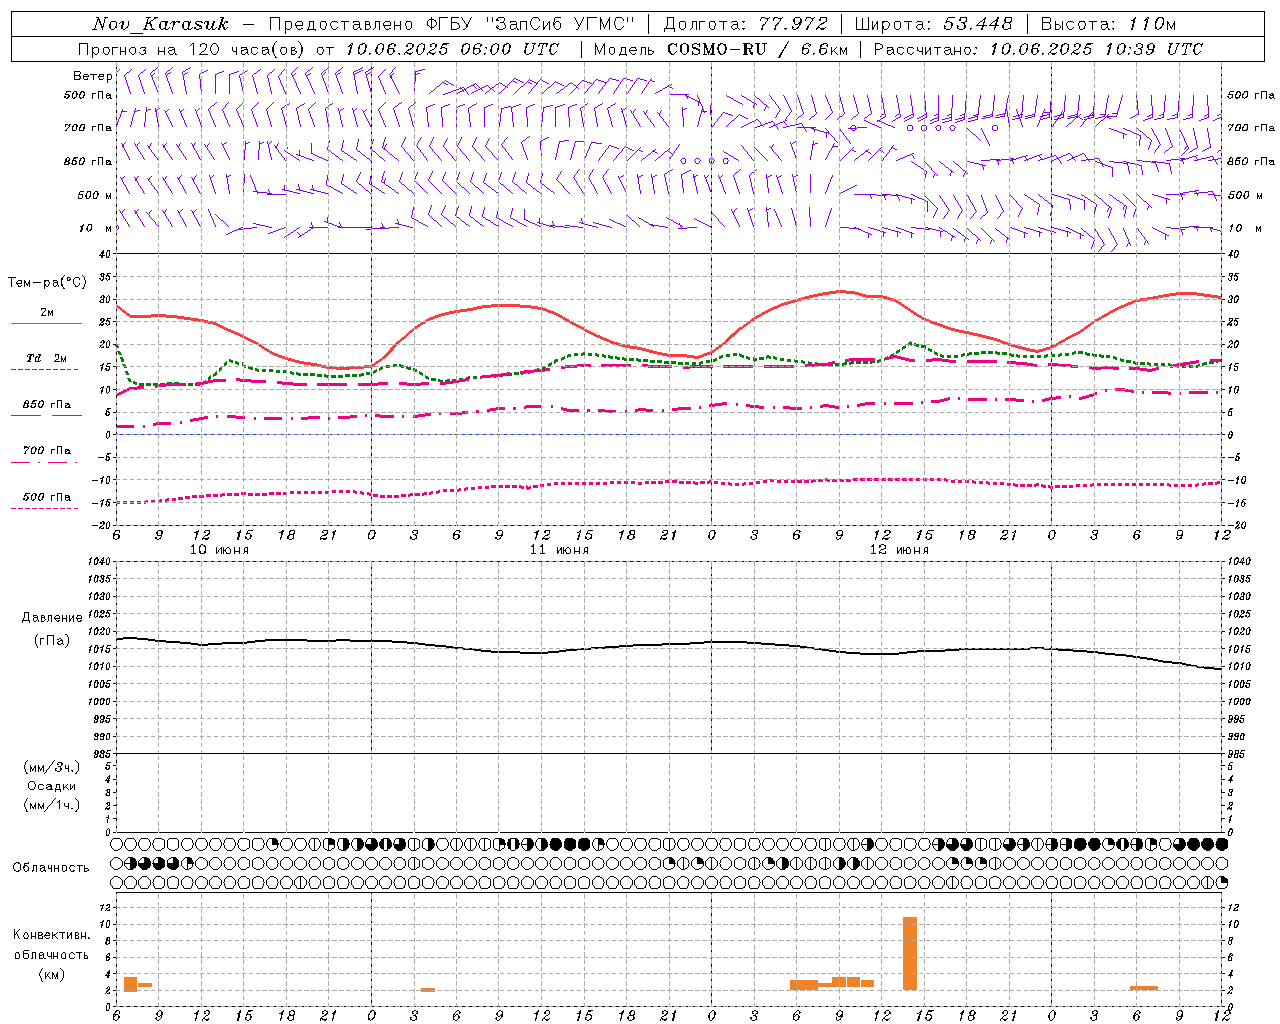The image size is (1280, 1024).
Task: Click the 10 м wind level label on left
Action: [x=95, y=228]
